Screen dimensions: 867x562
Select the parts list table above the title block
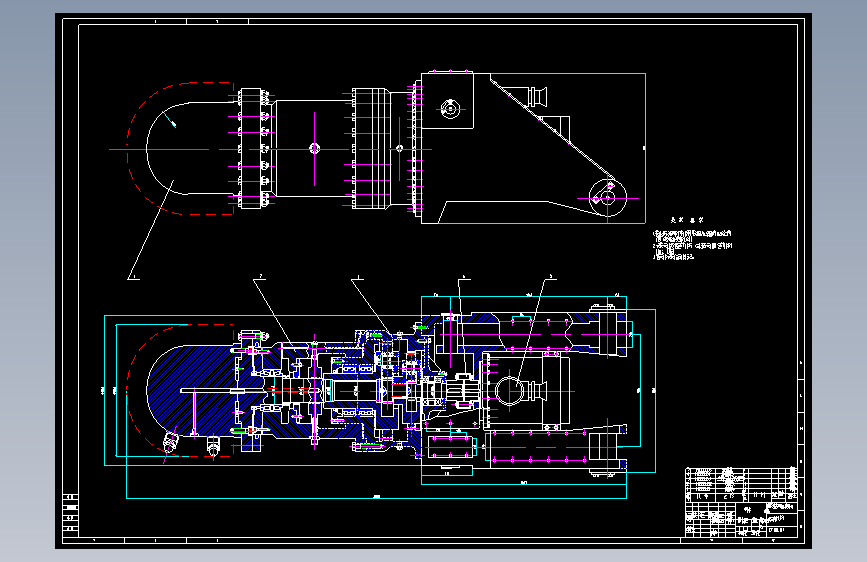[x=741, y=485]
